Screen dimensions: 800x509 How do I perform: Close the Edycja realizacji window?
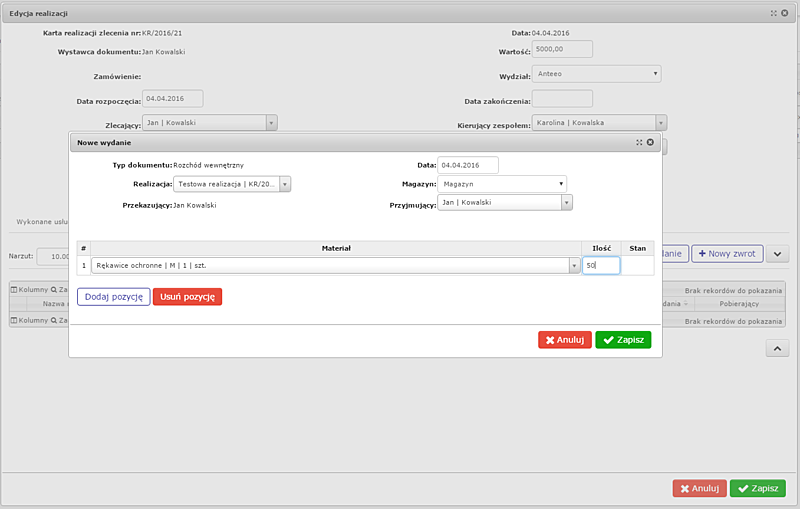point(785,13)
